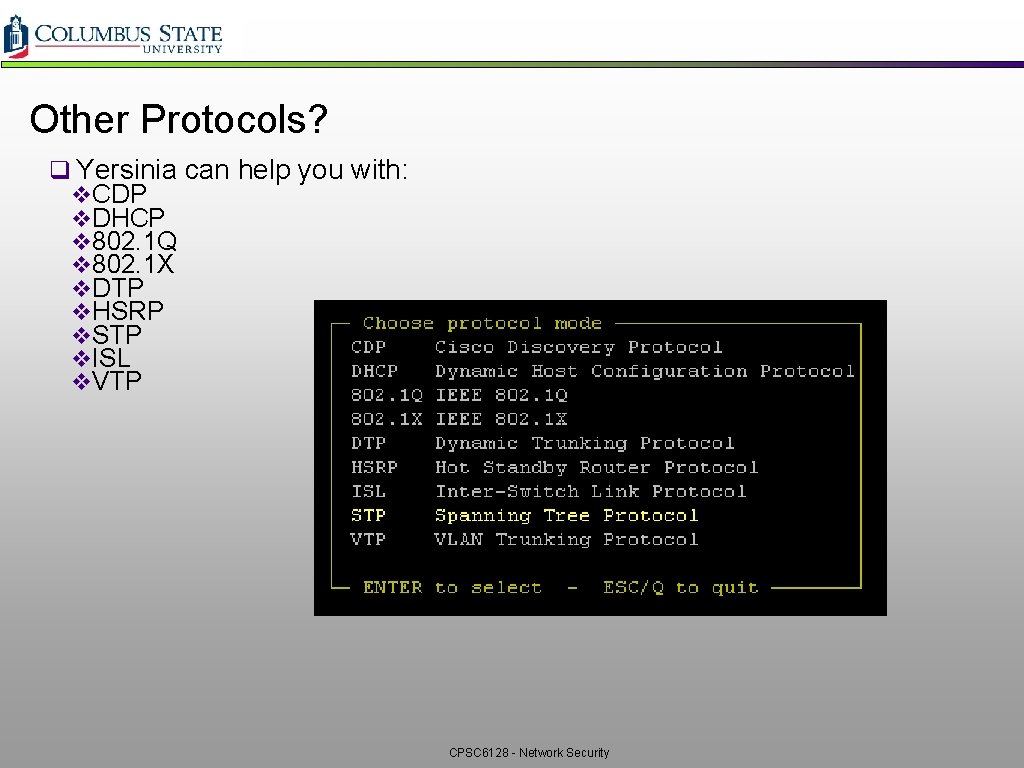
Task: Select the ISL bullet in the list
Action: coord(102,358)
